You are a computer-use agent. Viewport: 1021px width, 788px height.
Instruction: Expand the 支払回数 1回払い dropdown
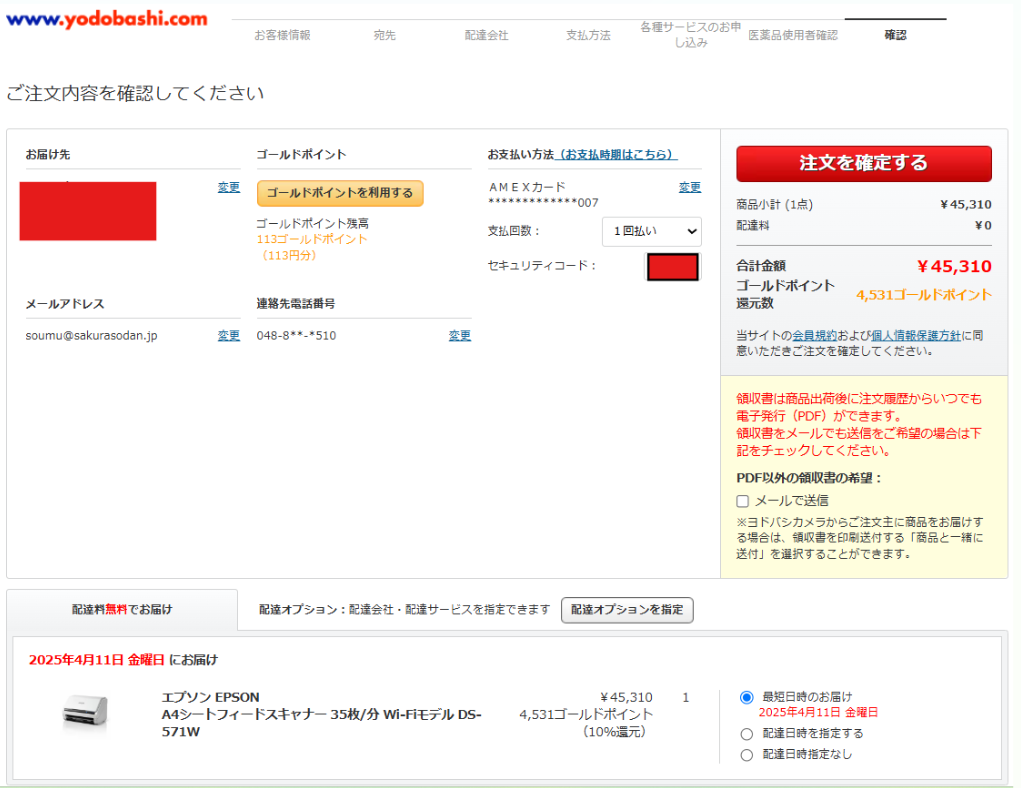652,231
